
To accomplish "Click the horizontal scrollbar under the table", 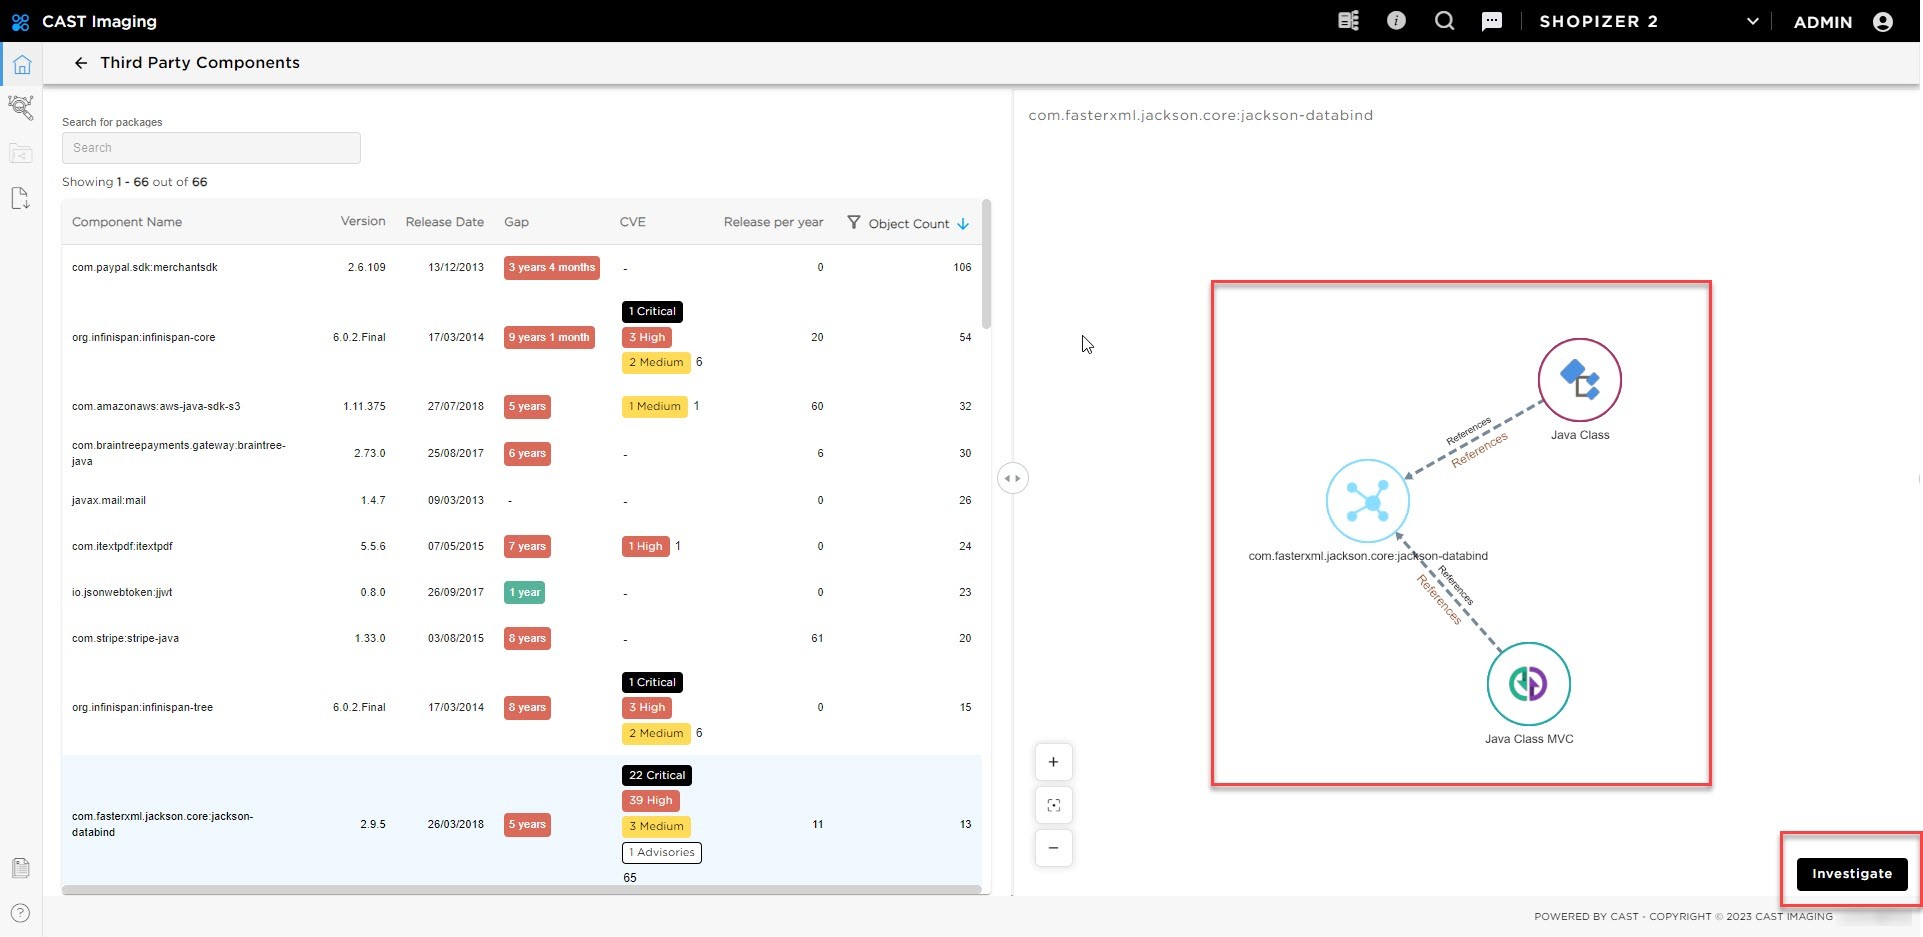I will tap(520, 889).
